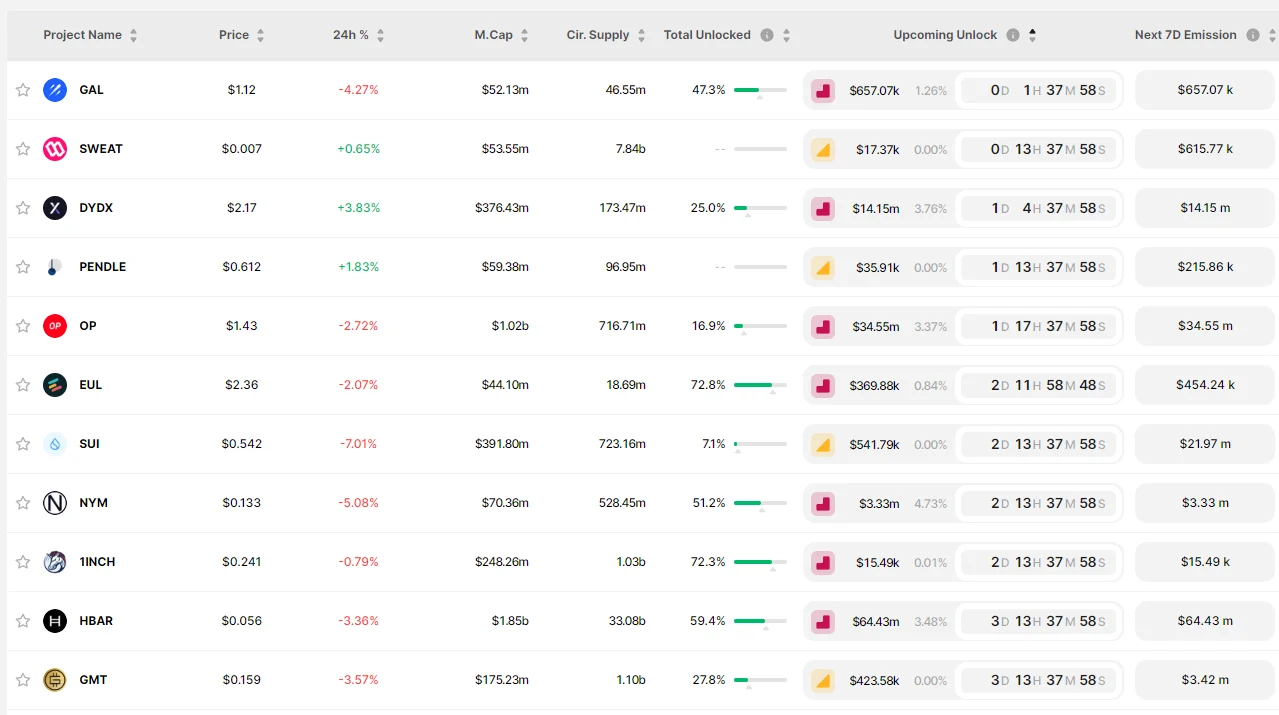Viewport: 1279px width, 715px height.
Task: Click the Upcoming Unlock info icon
Action: click(x=1013, y=35)
